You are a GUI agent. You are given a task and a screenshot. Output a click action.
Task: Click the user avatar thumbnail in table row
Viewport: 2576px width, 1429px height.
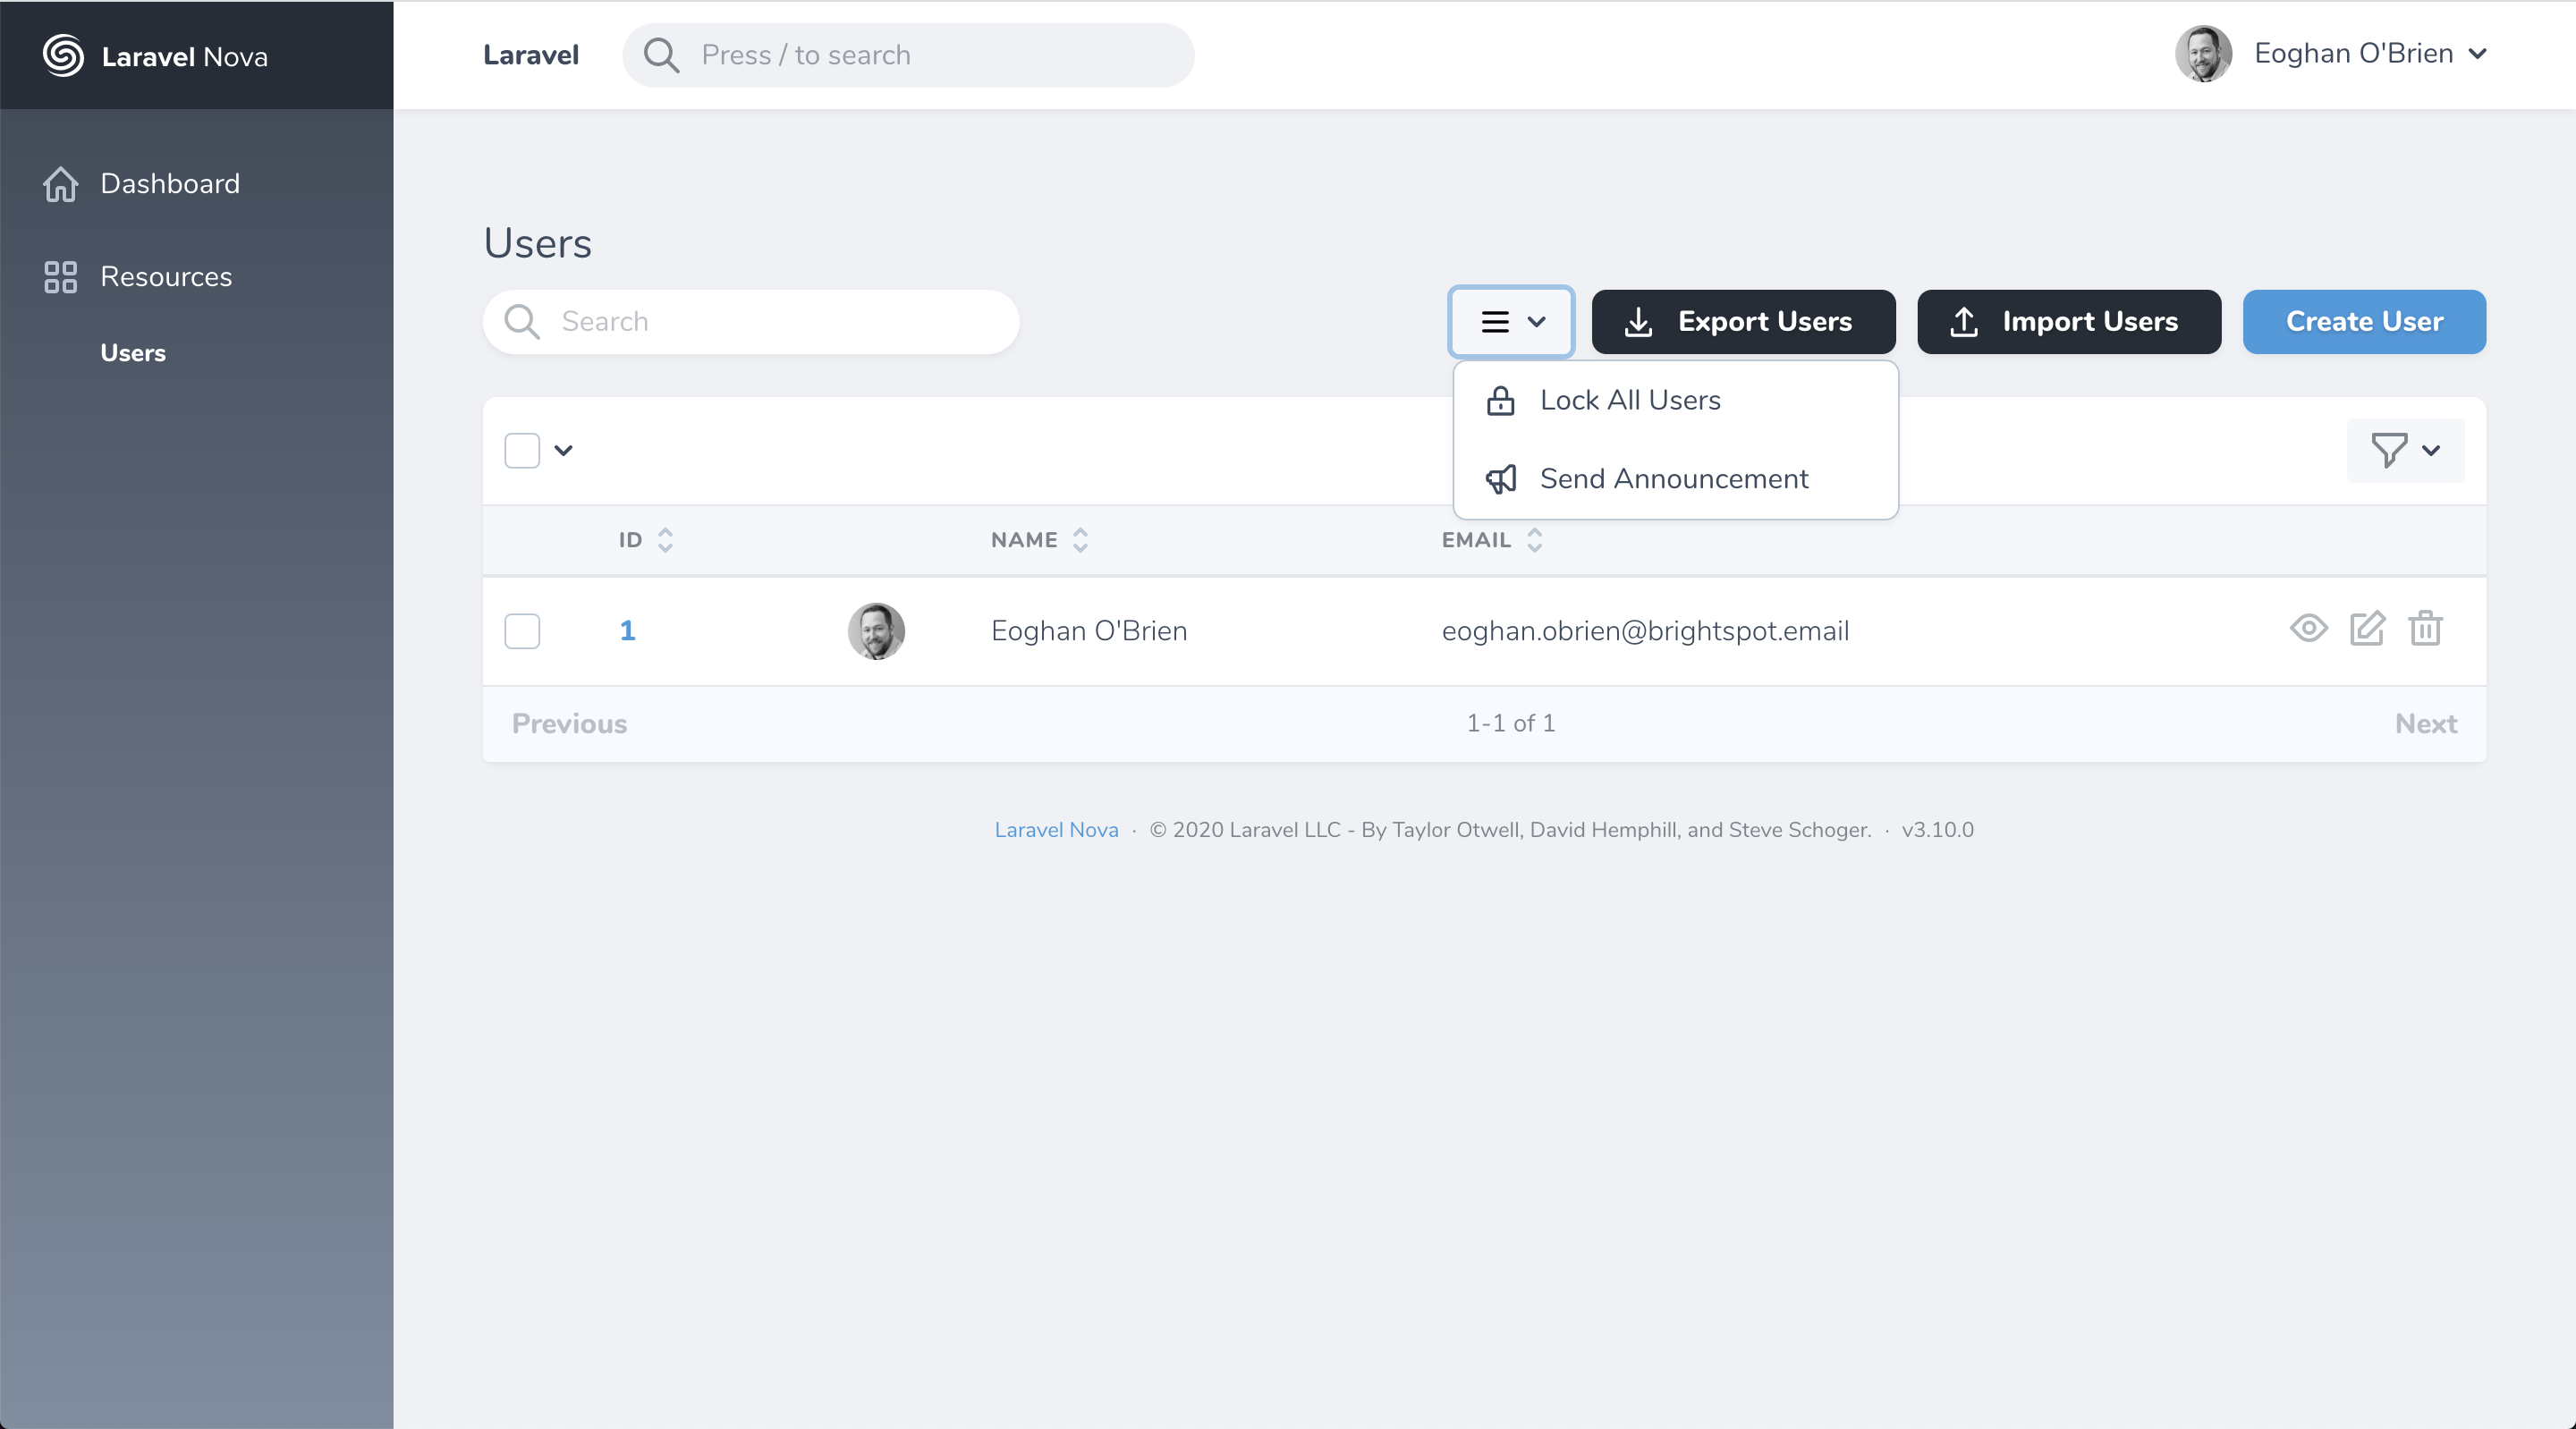(x=876, y=631)
